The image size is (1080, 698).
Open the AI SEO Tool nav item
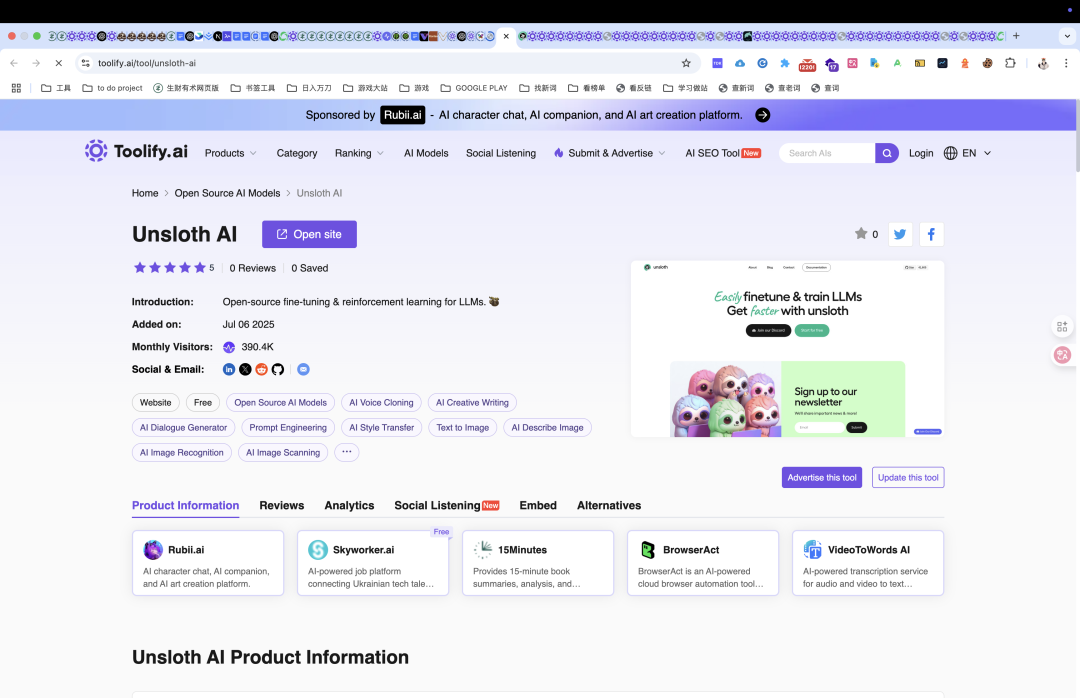tap(723, 153)
